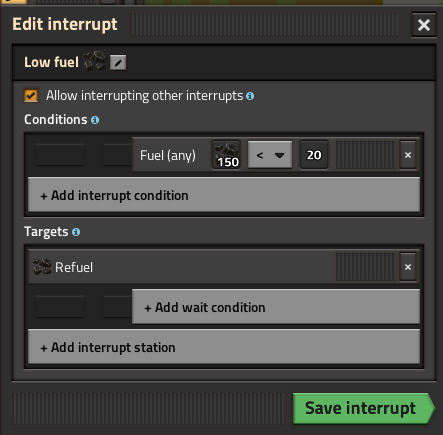Open the comparison operator dropdown
Image resolution: width=443 pixels, height=435 pixels.
pos(270,155)
